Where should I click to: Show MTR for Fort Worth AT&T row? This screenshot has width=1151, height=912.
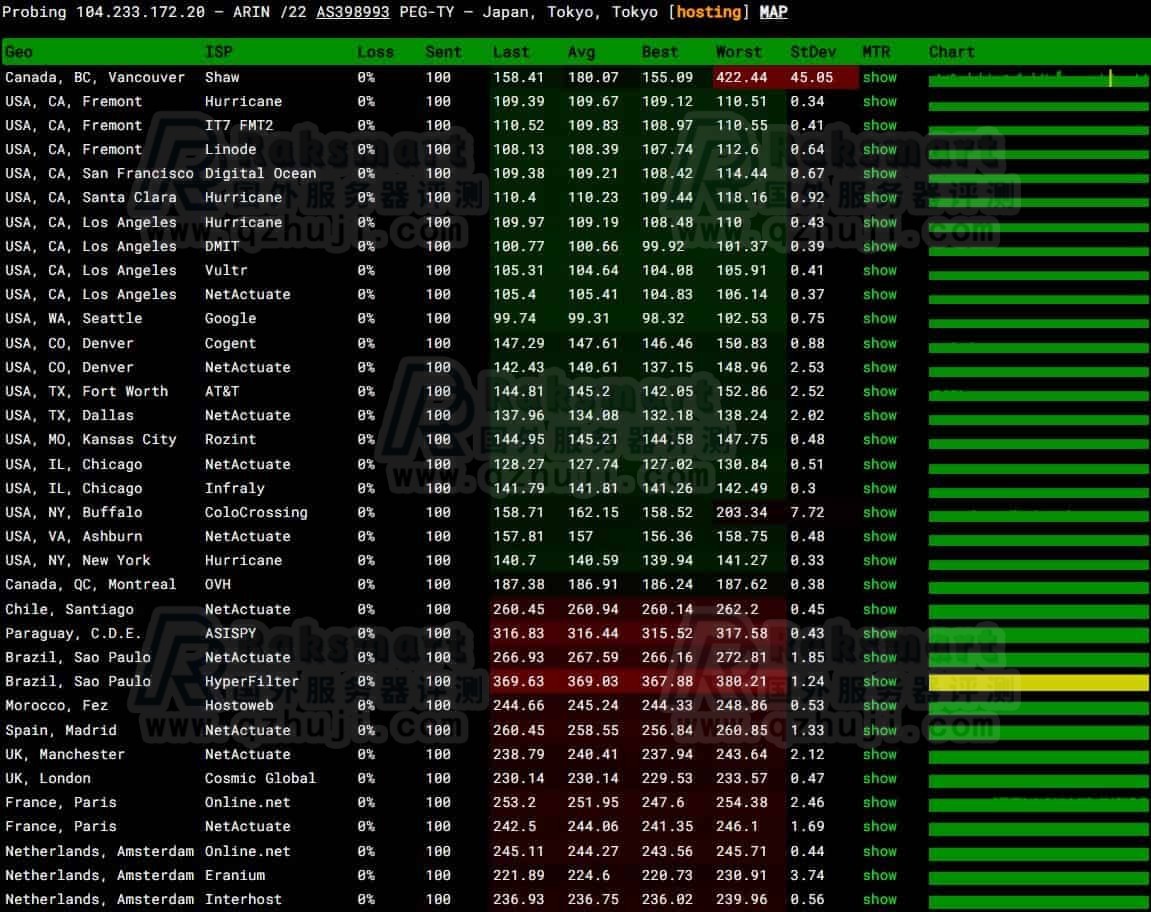tap(880, 391)
